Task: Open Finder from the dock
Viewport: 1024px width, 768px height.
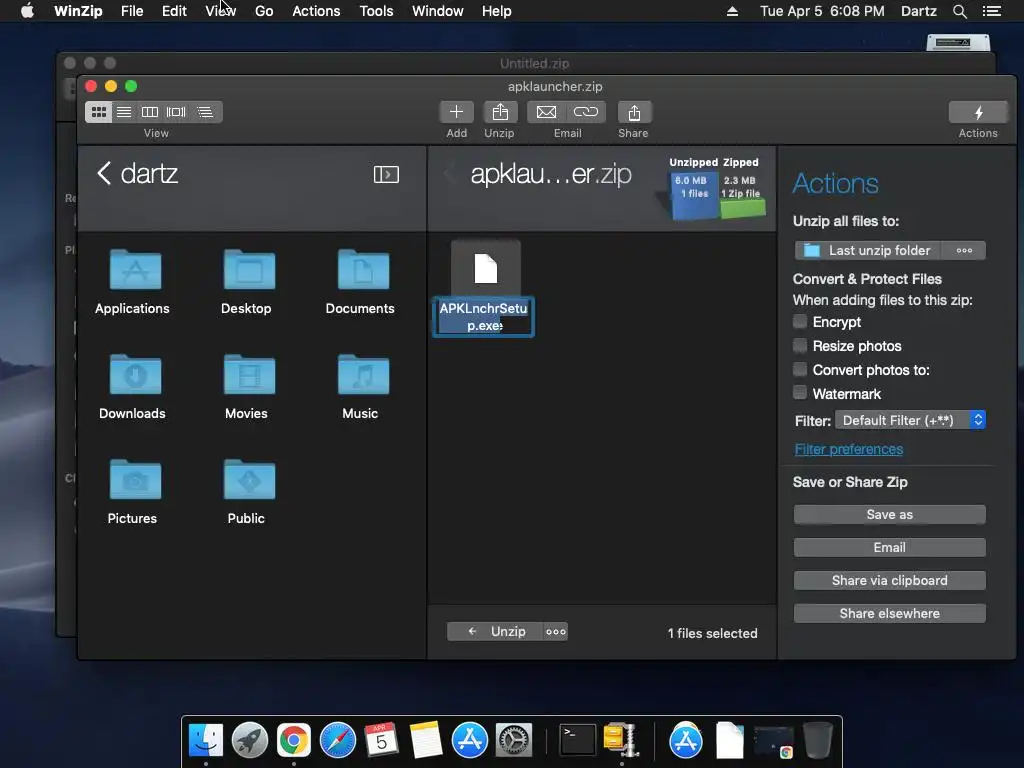Action: 206,740
